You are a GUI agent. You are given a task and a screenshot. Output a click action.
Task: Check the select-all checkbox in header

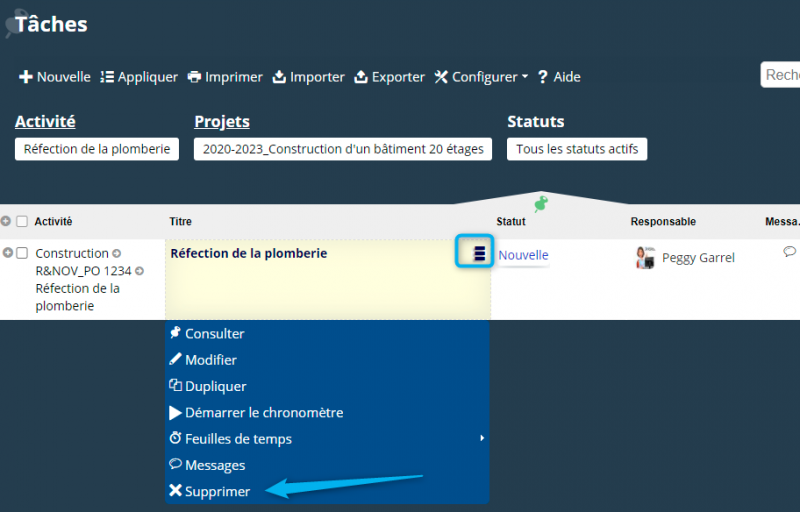pyautogui.click(x=22, y=222)
